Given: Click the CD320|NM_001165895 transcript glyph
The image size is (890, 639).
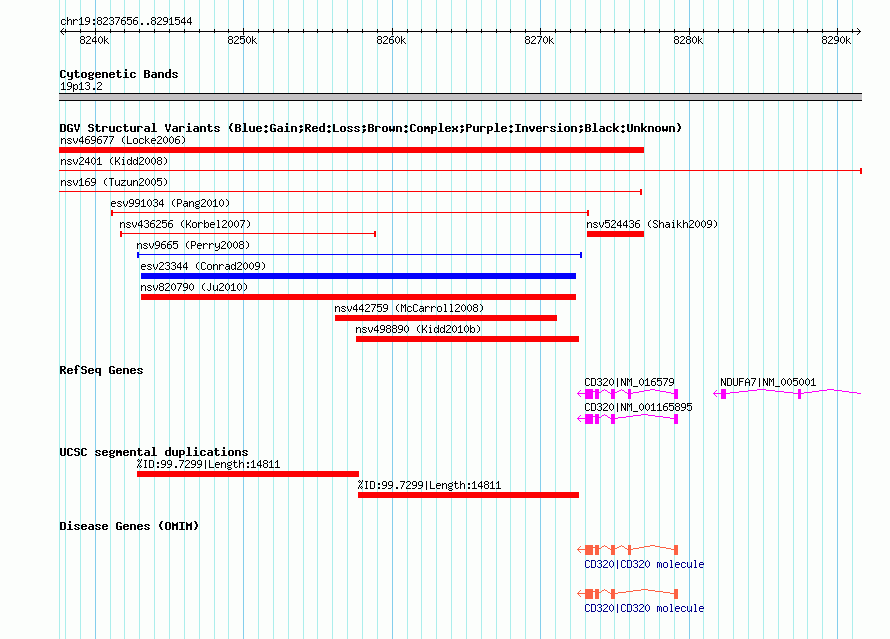Looking at the screenshot, I should pyautogui.click(x=628, y=419).
